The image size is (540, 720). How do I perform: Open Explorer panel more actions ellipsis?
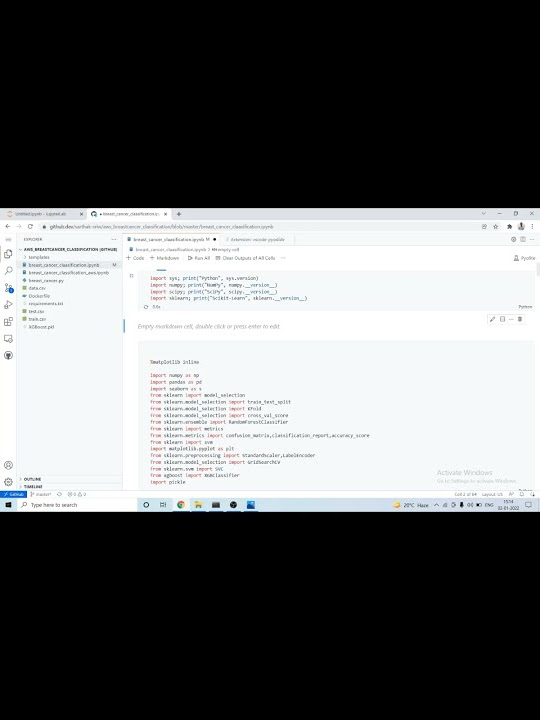[113, 239]
